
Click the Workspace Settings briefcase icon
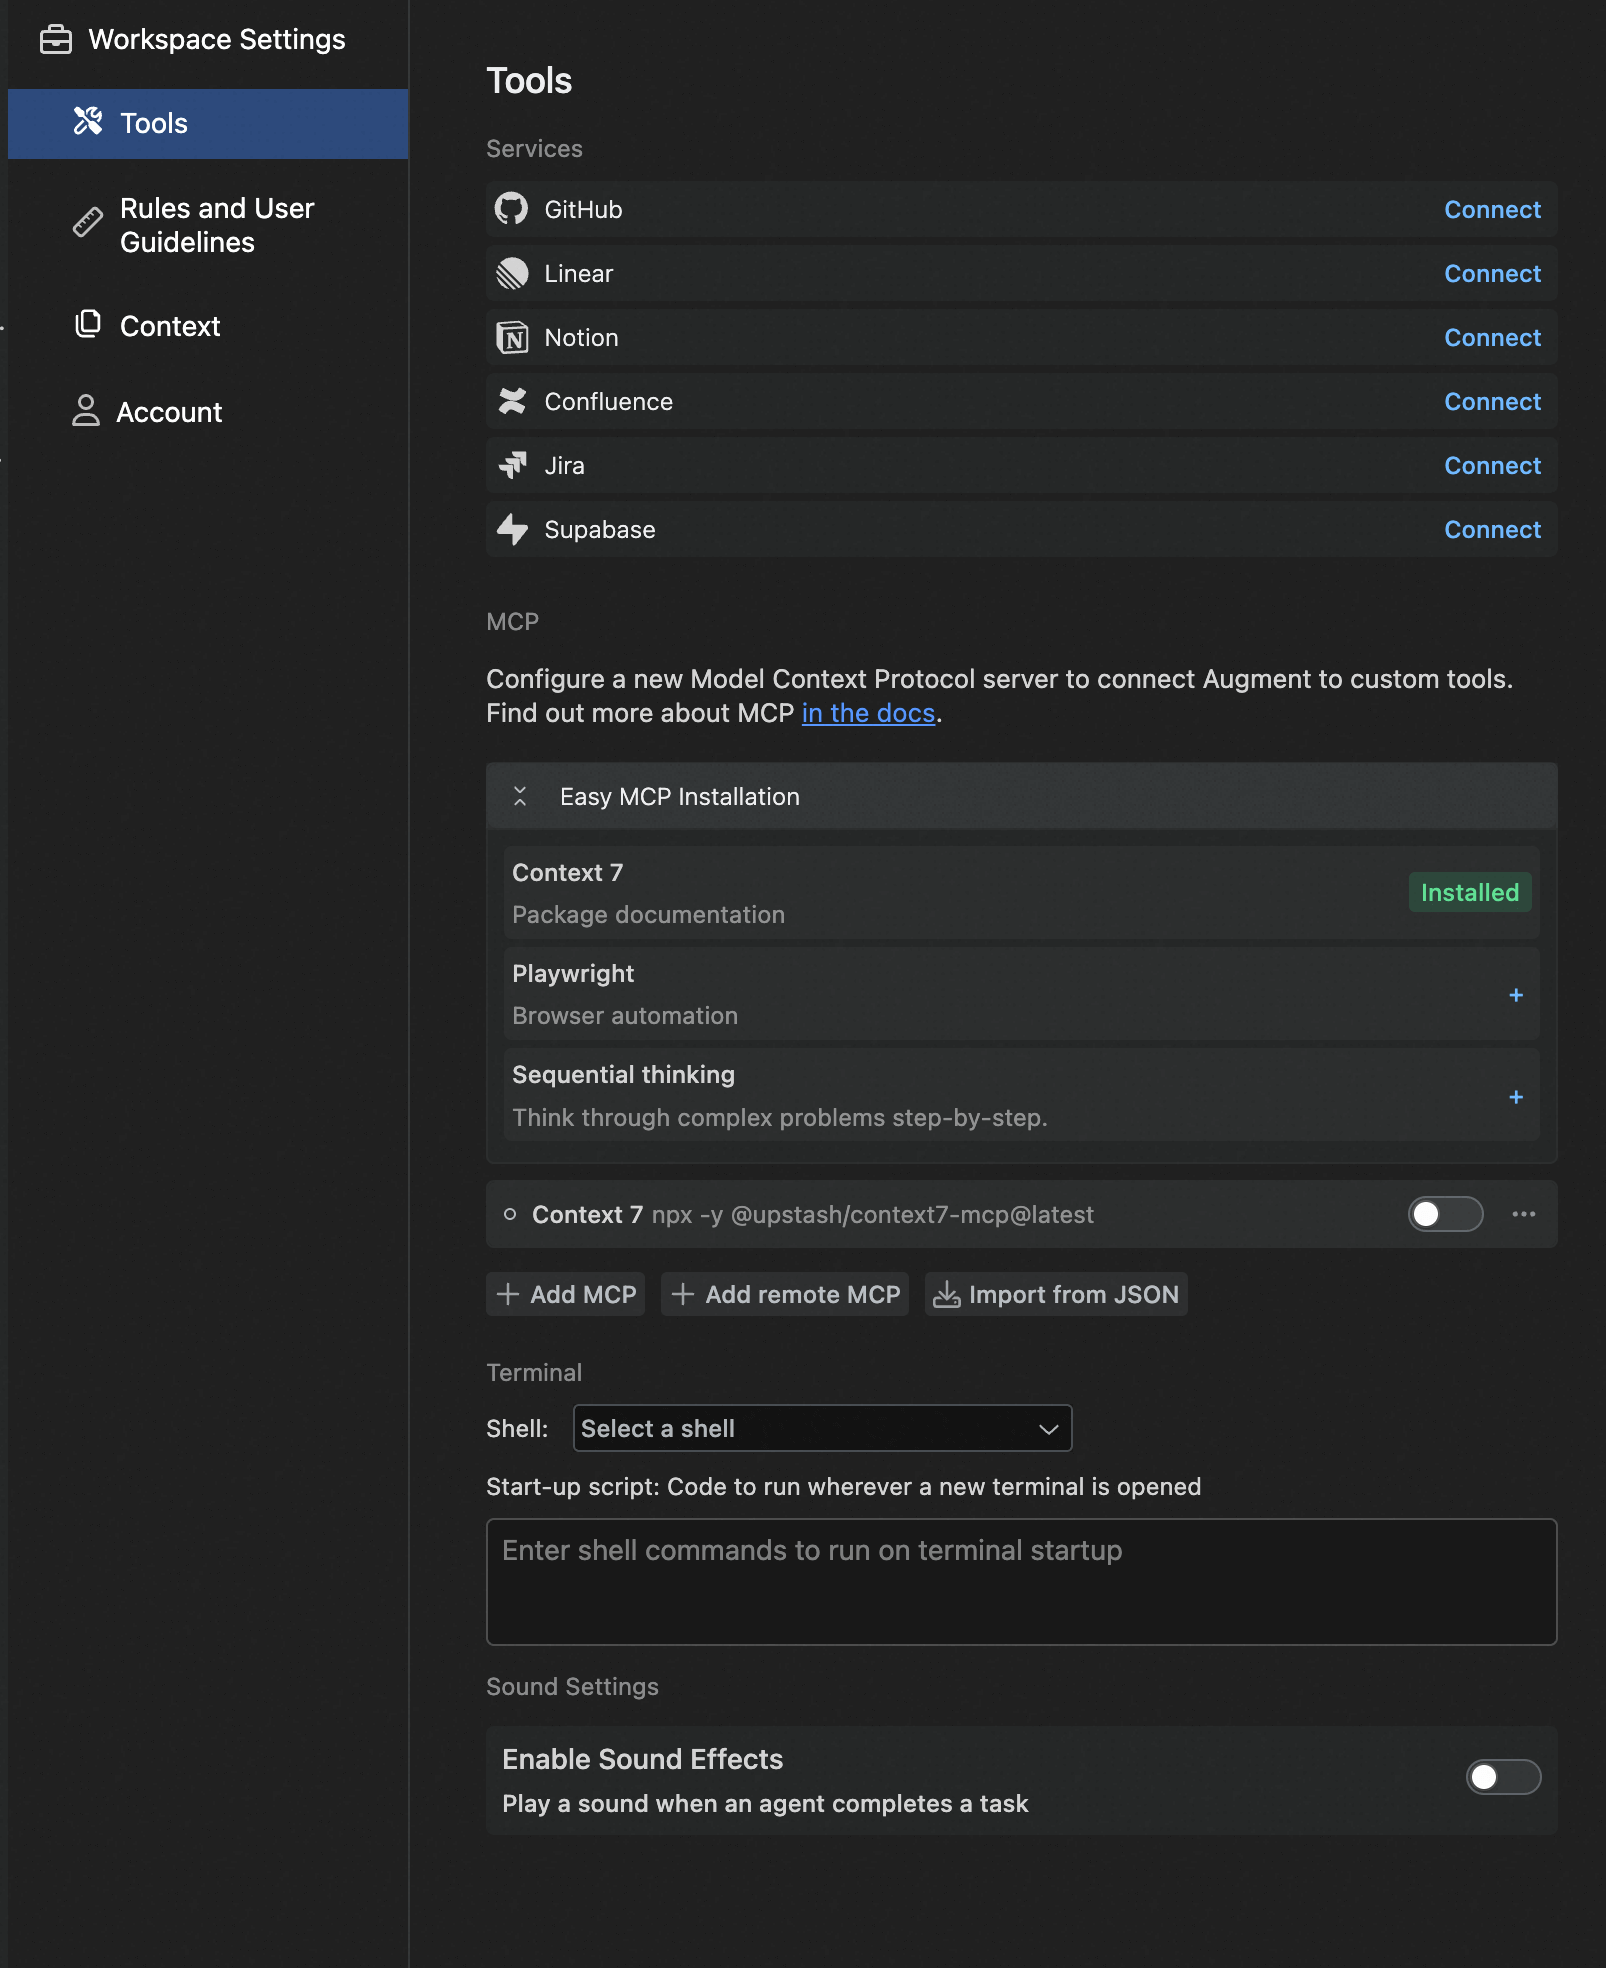pos(56,39)
